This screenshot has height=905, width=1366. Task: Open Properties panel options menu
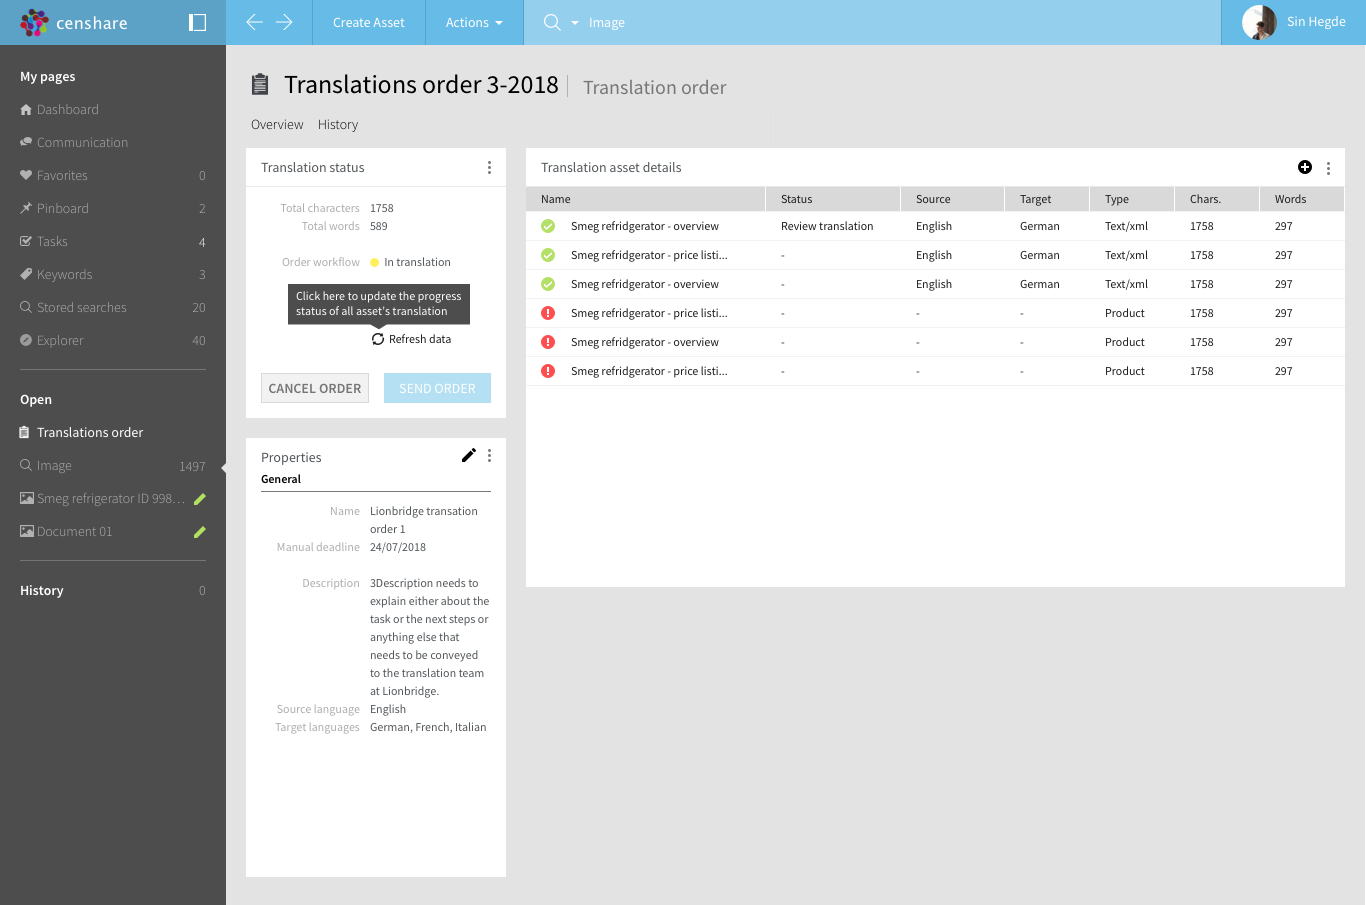[x=489, y=456]
